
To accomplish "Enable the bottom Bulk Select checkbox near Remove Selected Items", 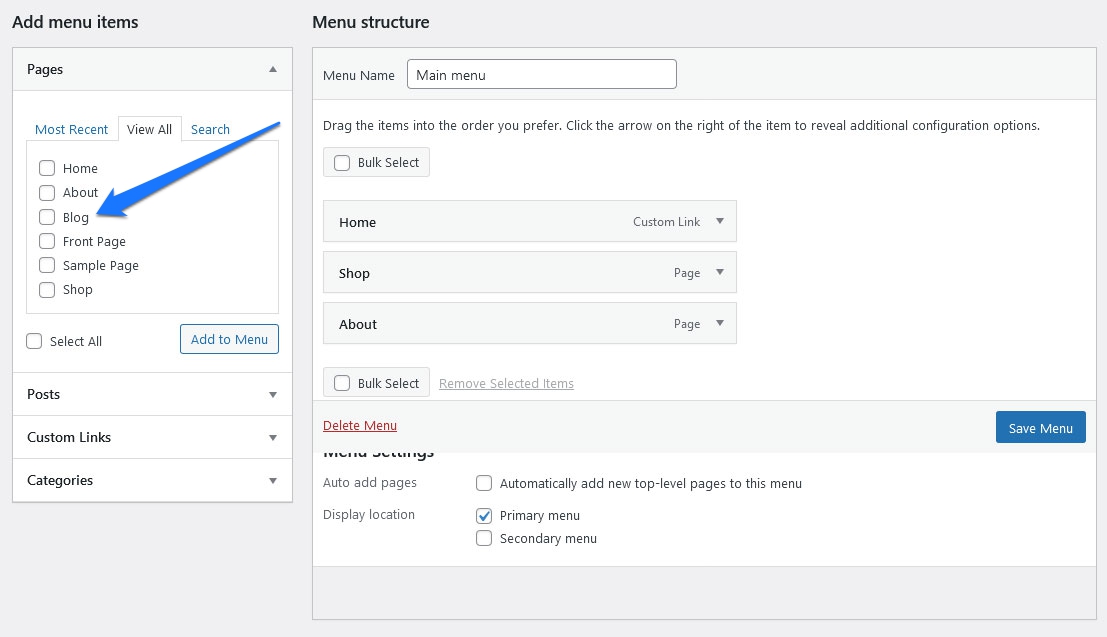I will [x=342, y=383].
